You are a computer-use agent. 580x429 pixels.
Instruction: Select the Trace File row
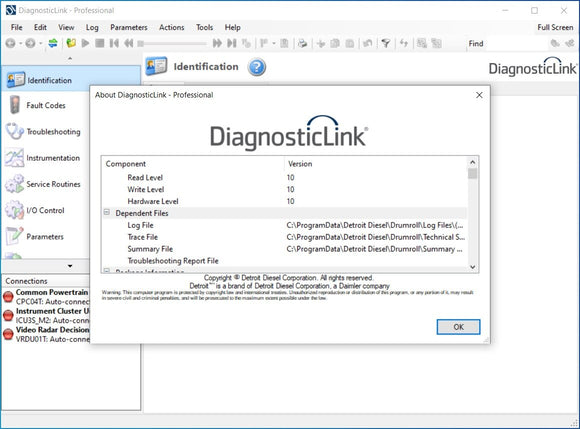click(x=284, y=237)
